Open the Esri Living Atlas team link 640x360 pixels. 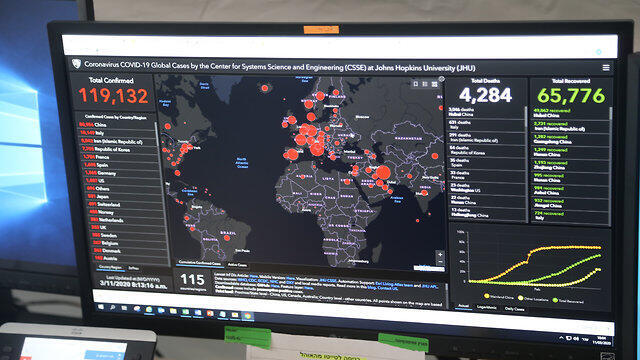click(x=394, y=284)
